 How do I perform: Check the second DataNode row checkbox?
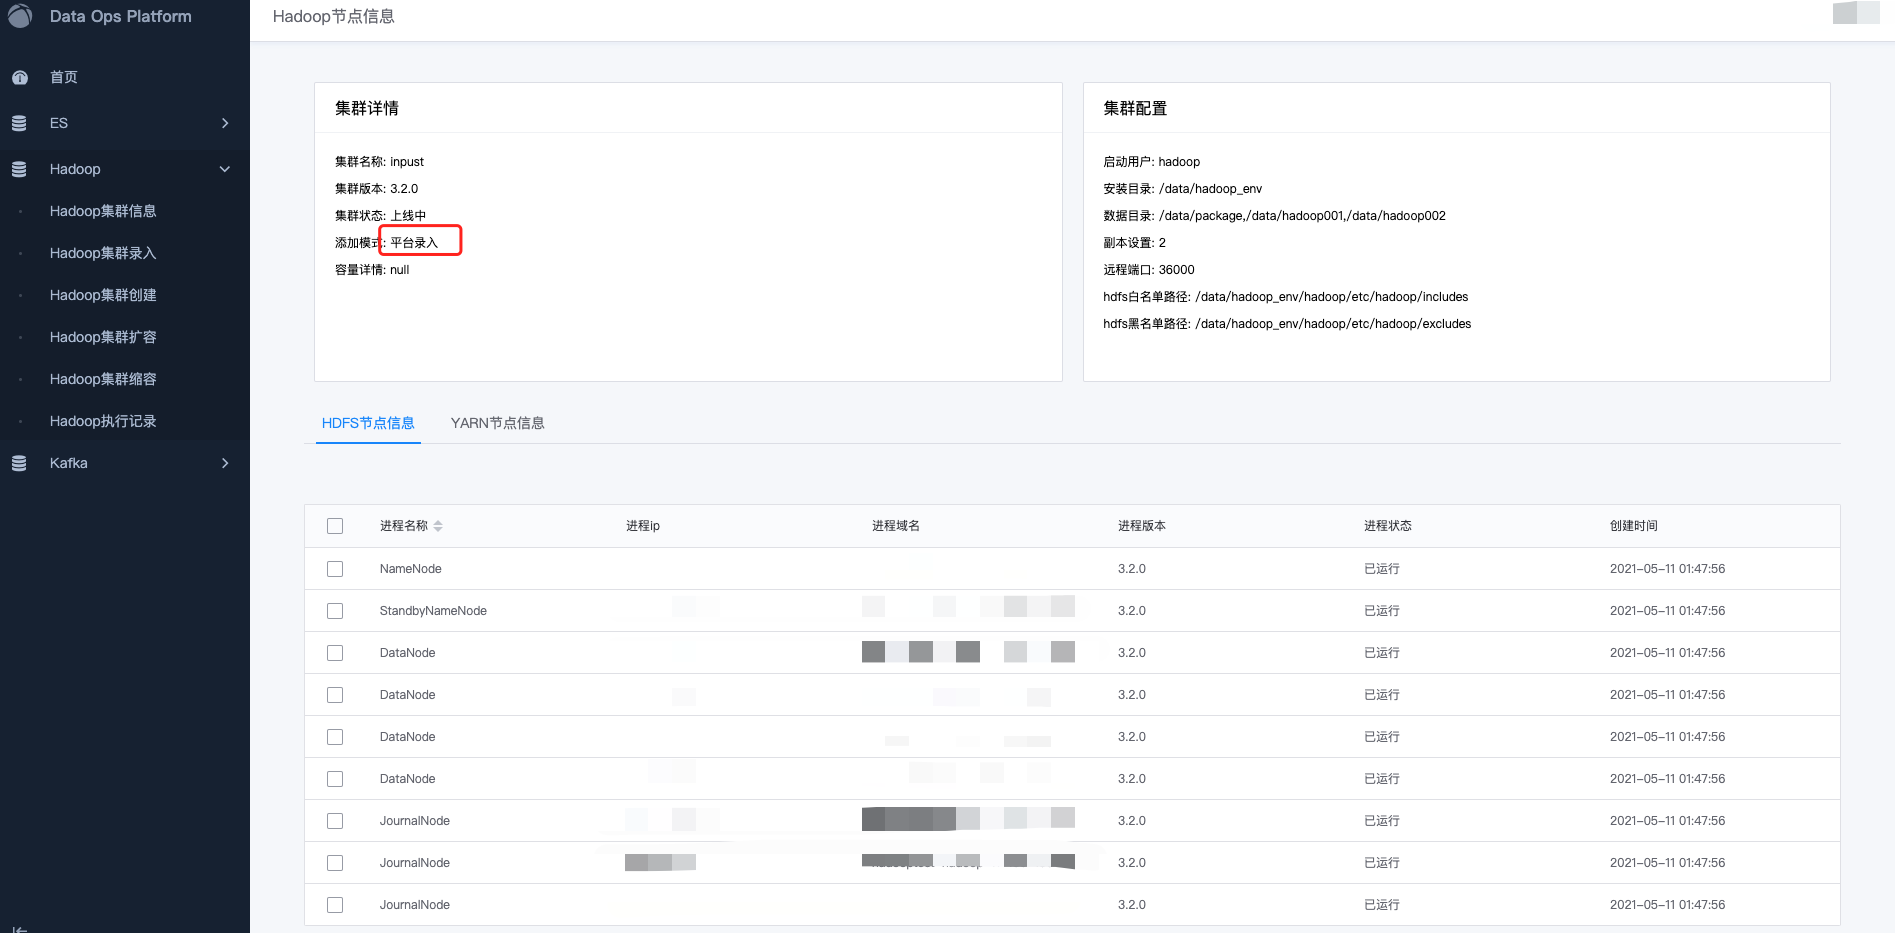click(x=335, y=695)
